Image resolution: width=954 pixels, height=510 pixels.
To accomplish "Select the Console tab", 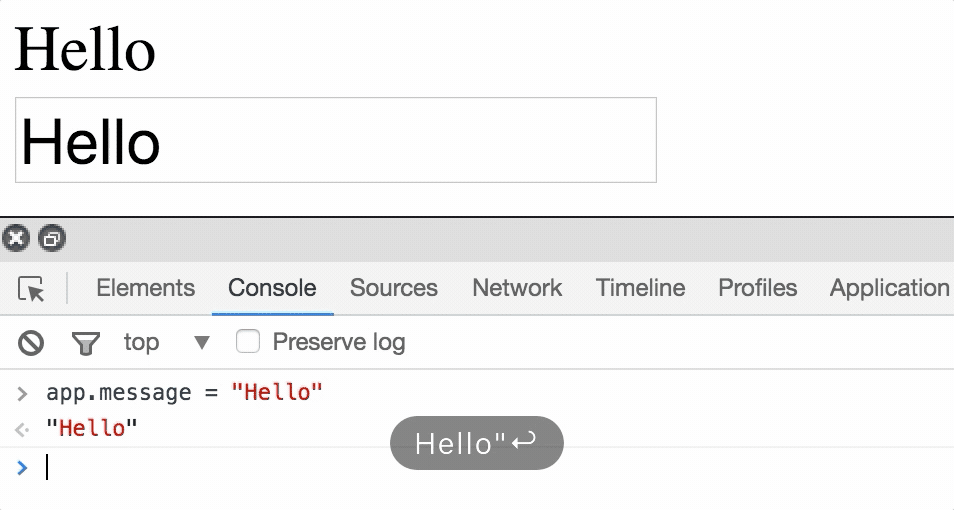I will [x=272, y=288].
